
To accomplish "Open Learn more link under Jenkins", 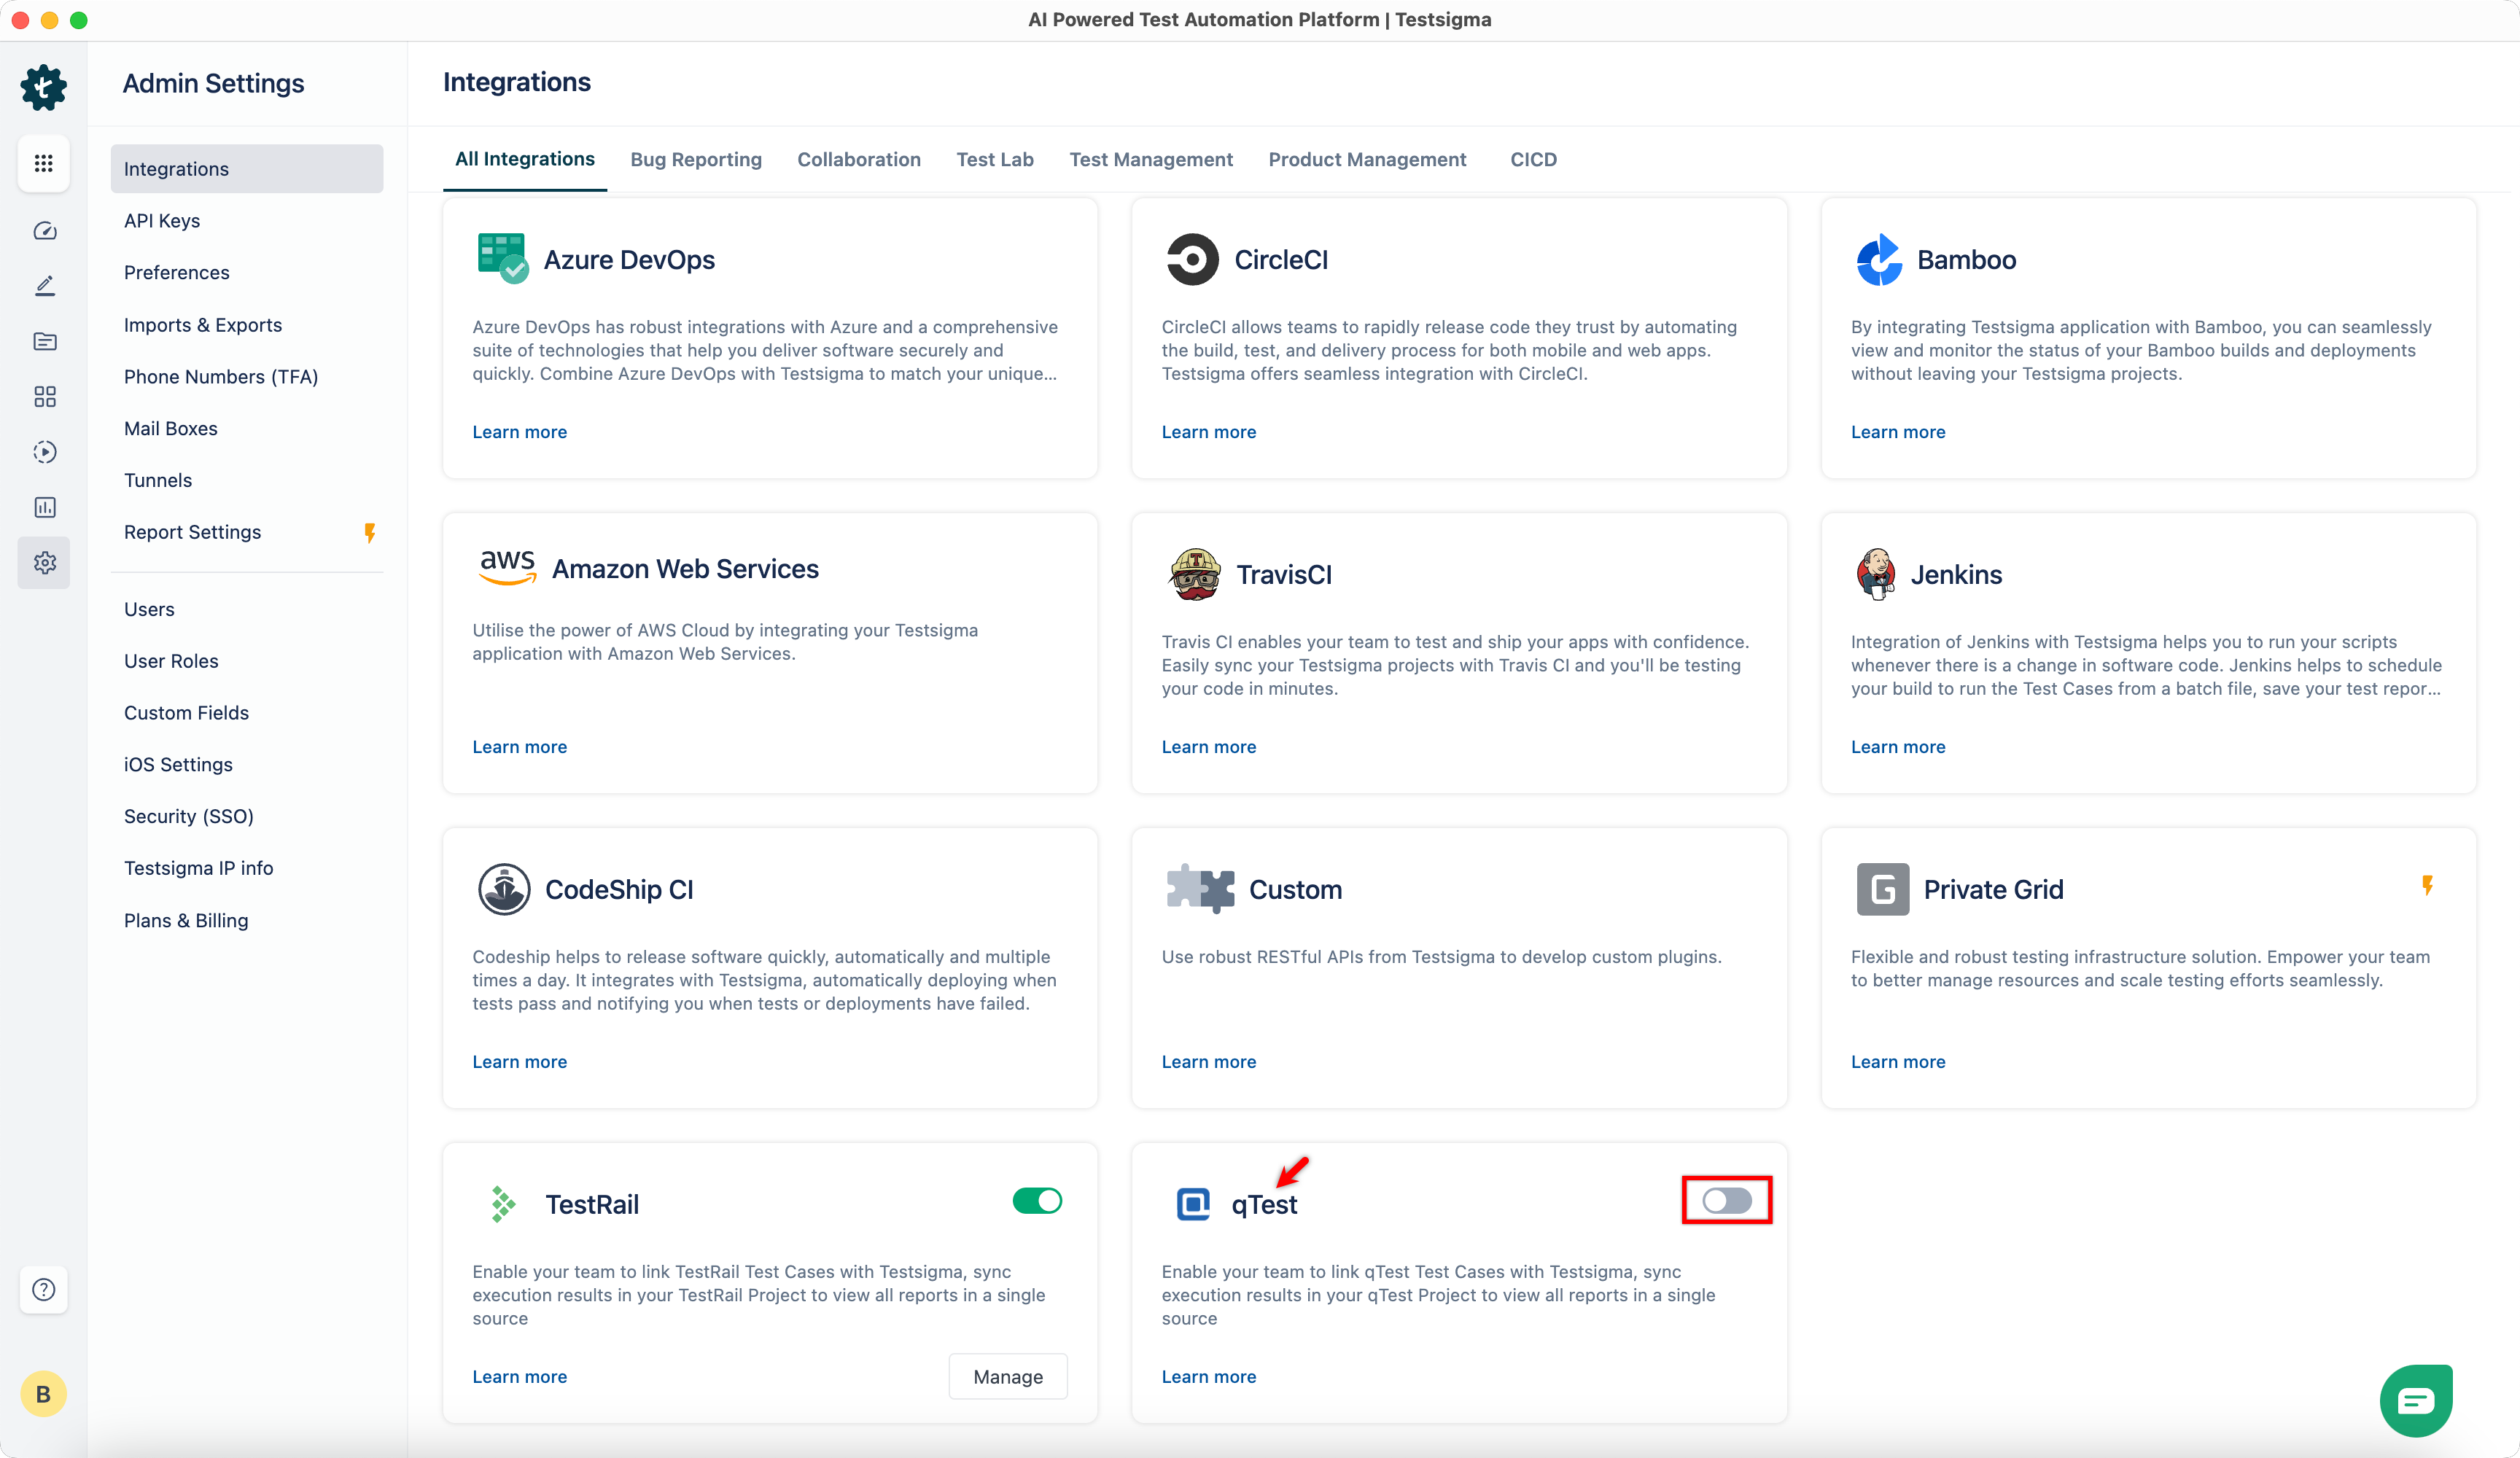I will (1897, 746).
